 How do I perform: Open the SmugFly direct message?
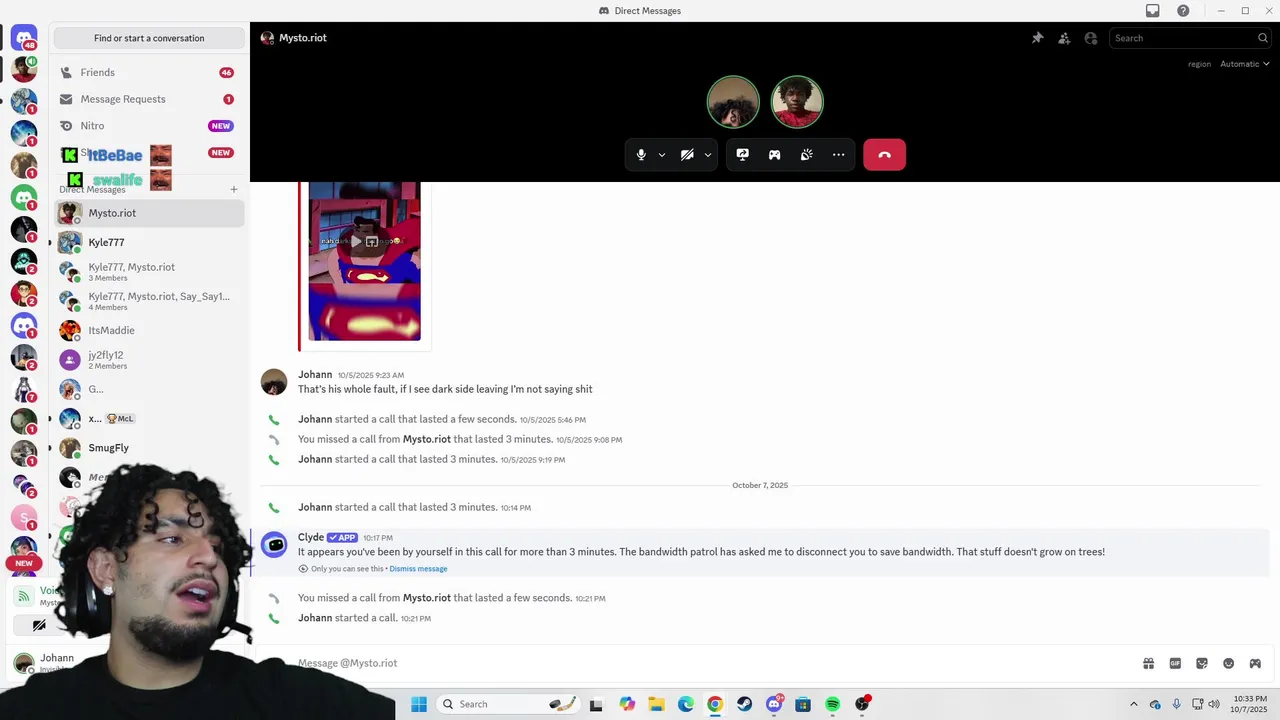click(x=149, y=448)
